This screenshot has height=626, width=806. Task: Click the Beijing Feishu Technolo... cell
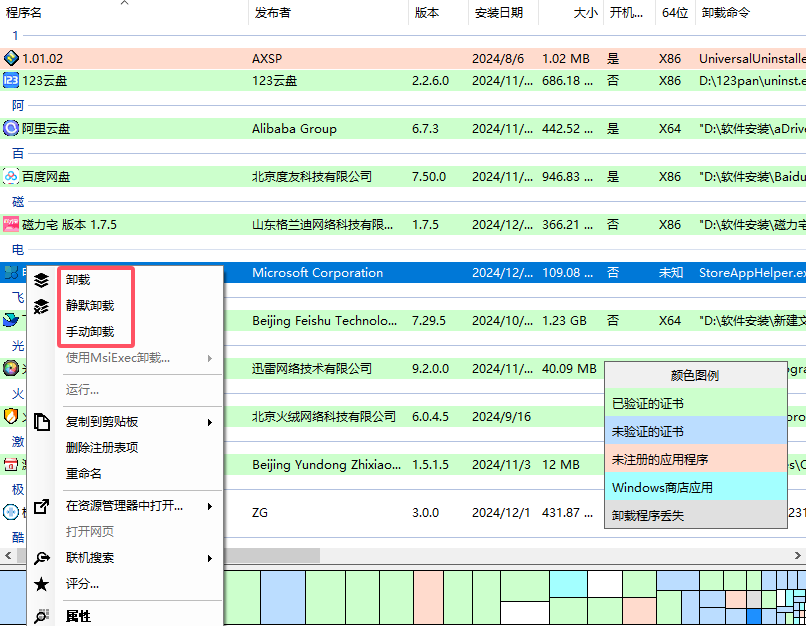pos(324,321)
